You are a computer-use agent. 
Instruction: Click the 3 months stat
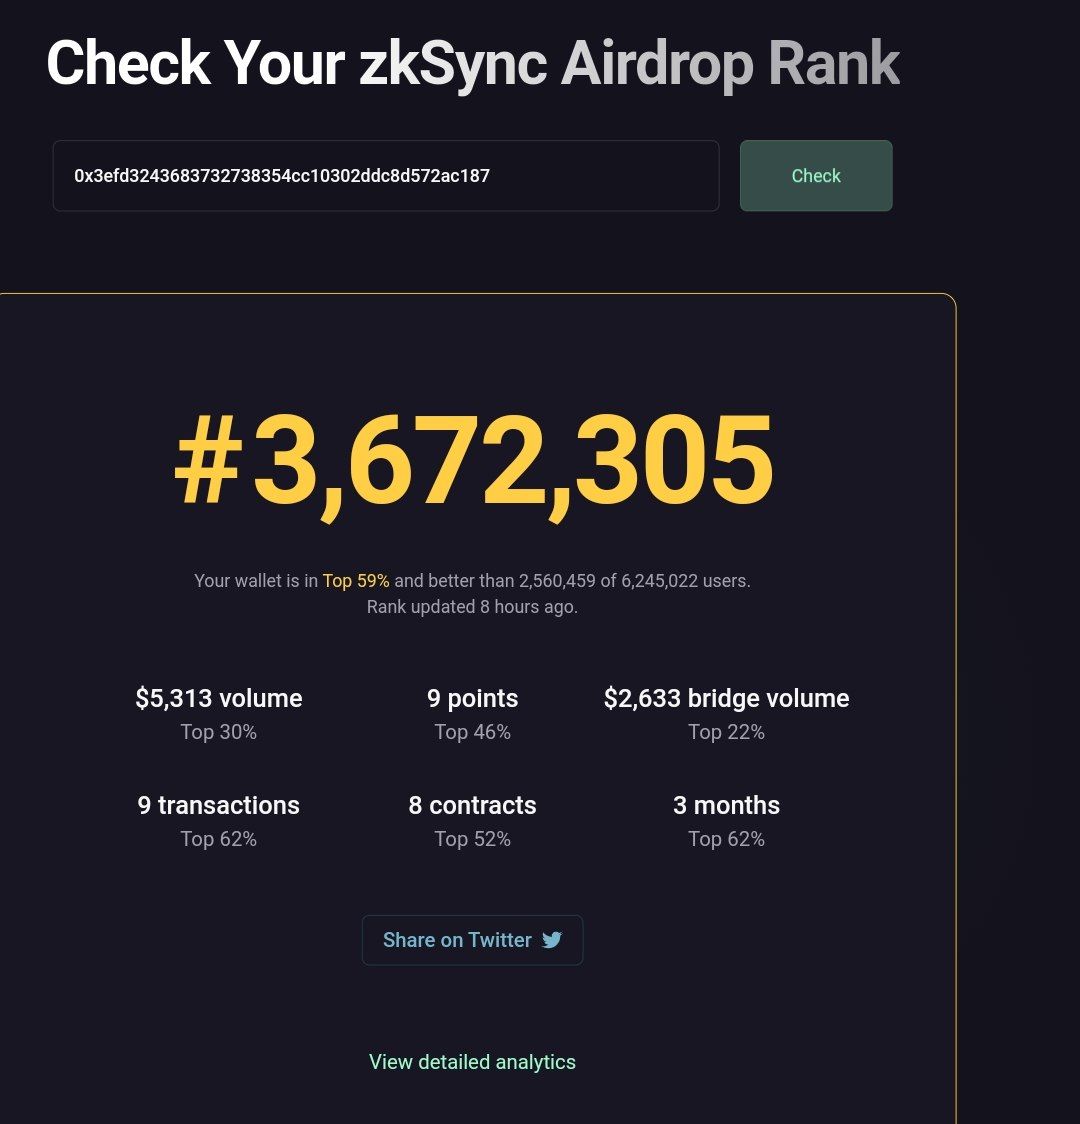point(726,805)
